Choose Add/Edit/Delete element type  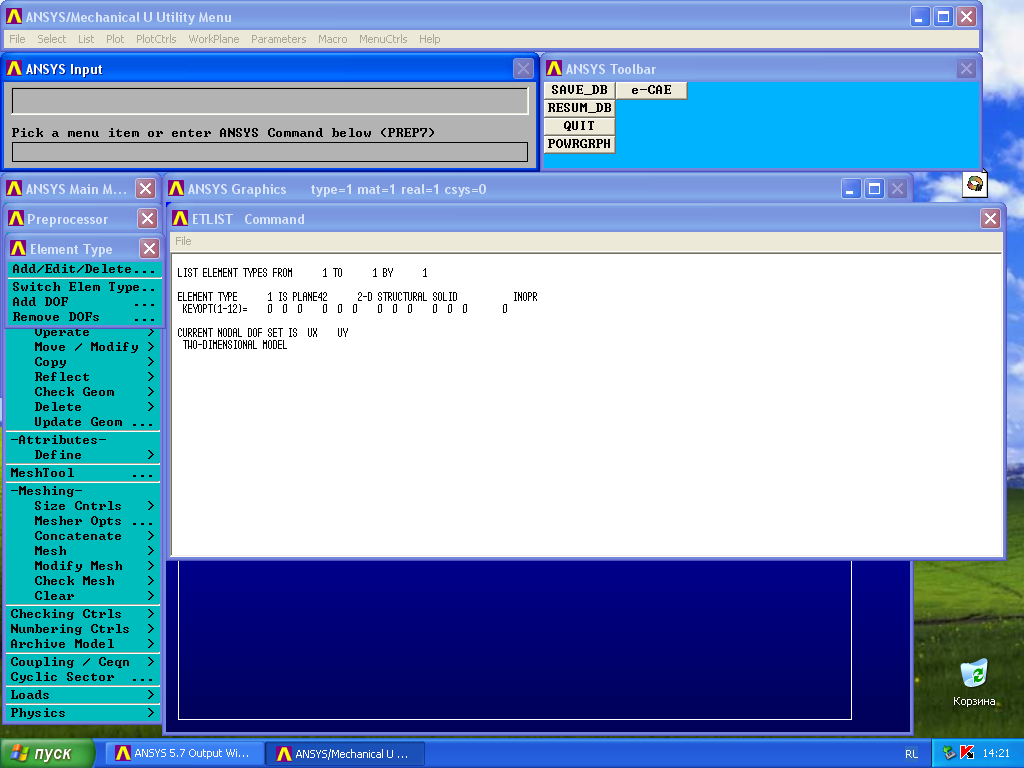pyautogui.click(x=84, y=269)
